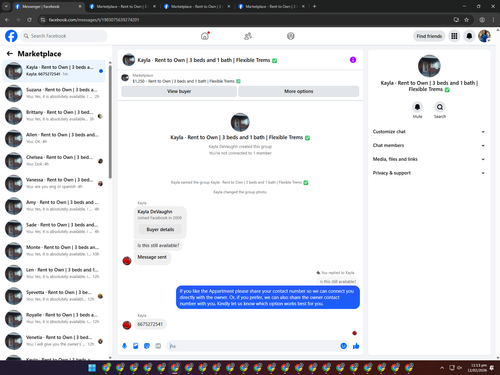Expand Media, files and links section
Viewport: 500px width, 375px height.
coord(429,159)
